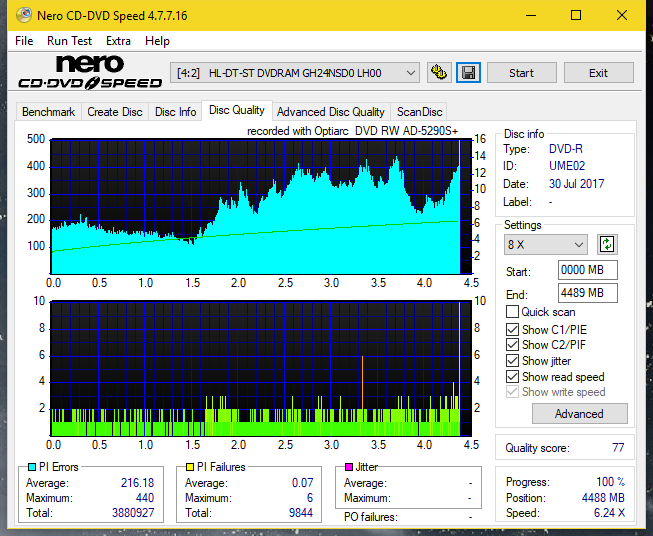
Task: Select the Disc Quality tab
Action: click(237, 110)
